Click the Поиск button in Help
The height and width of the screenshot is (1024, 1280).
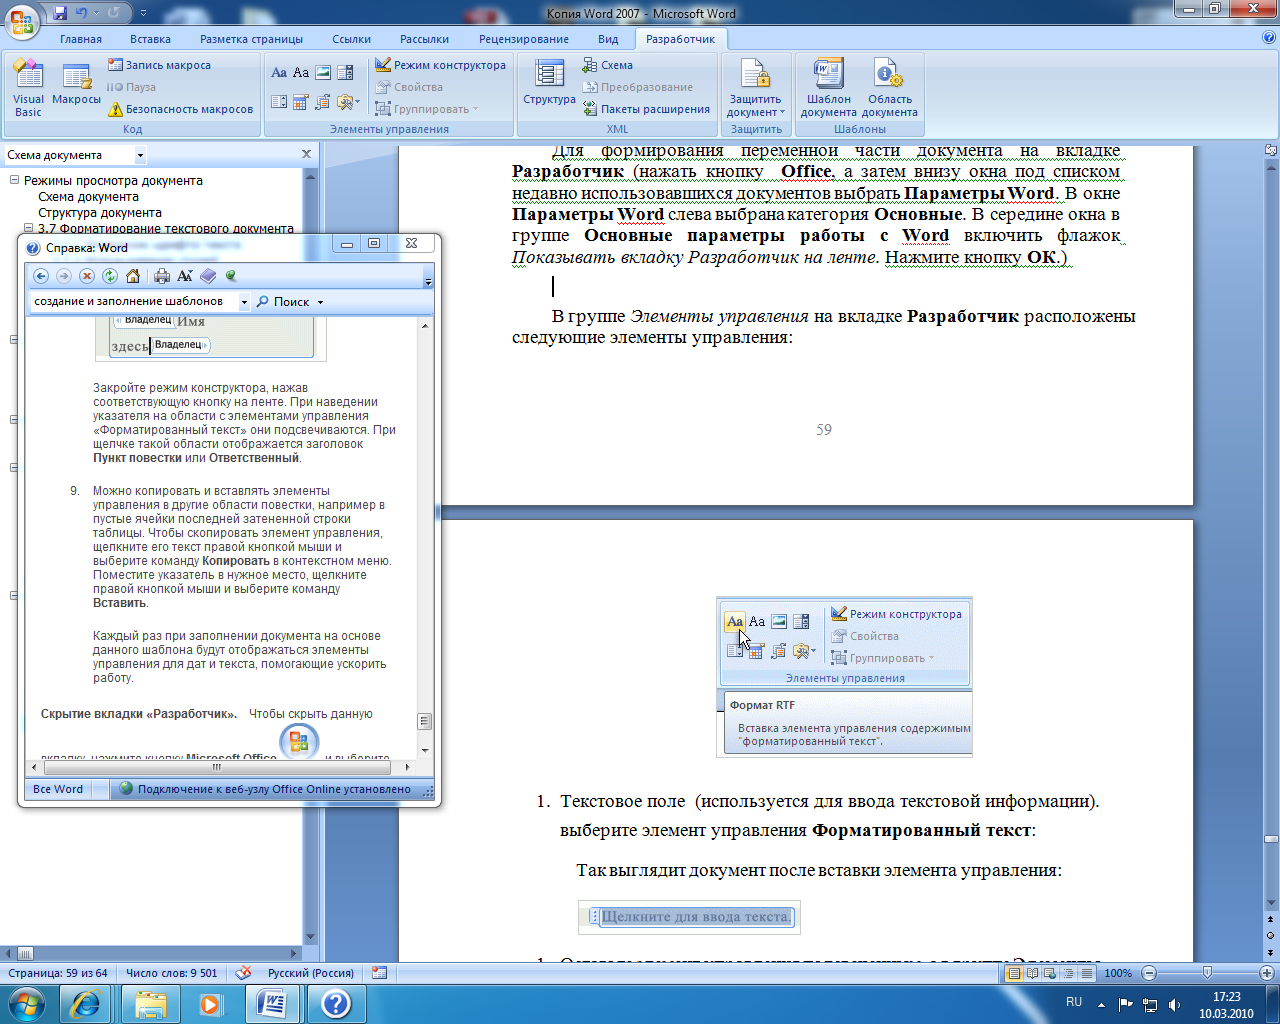point(283,302)
